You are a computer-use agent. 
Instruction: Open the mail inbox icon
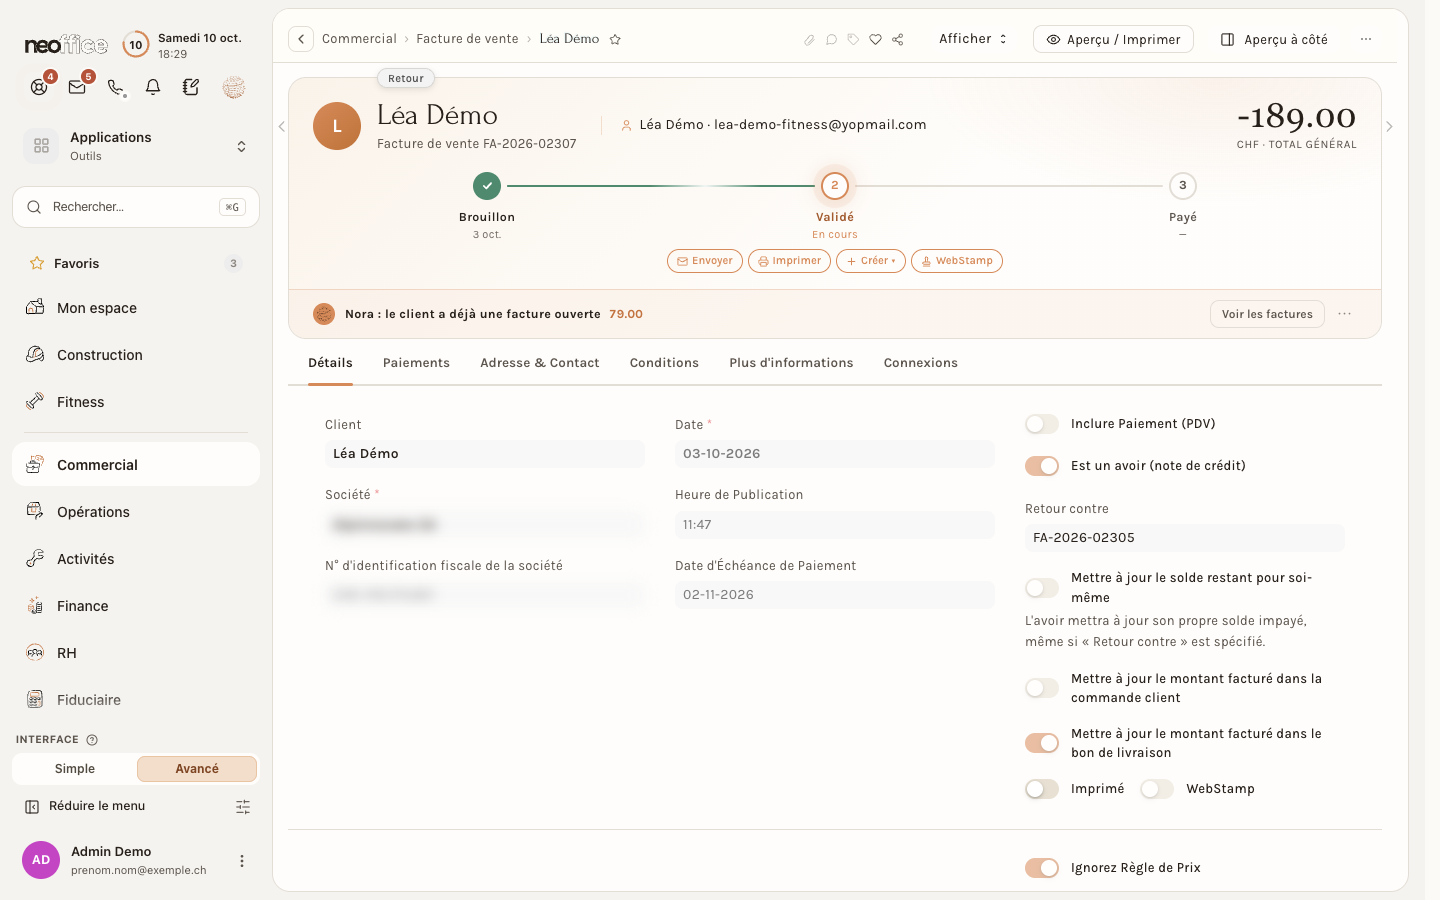tap(77, 87)
